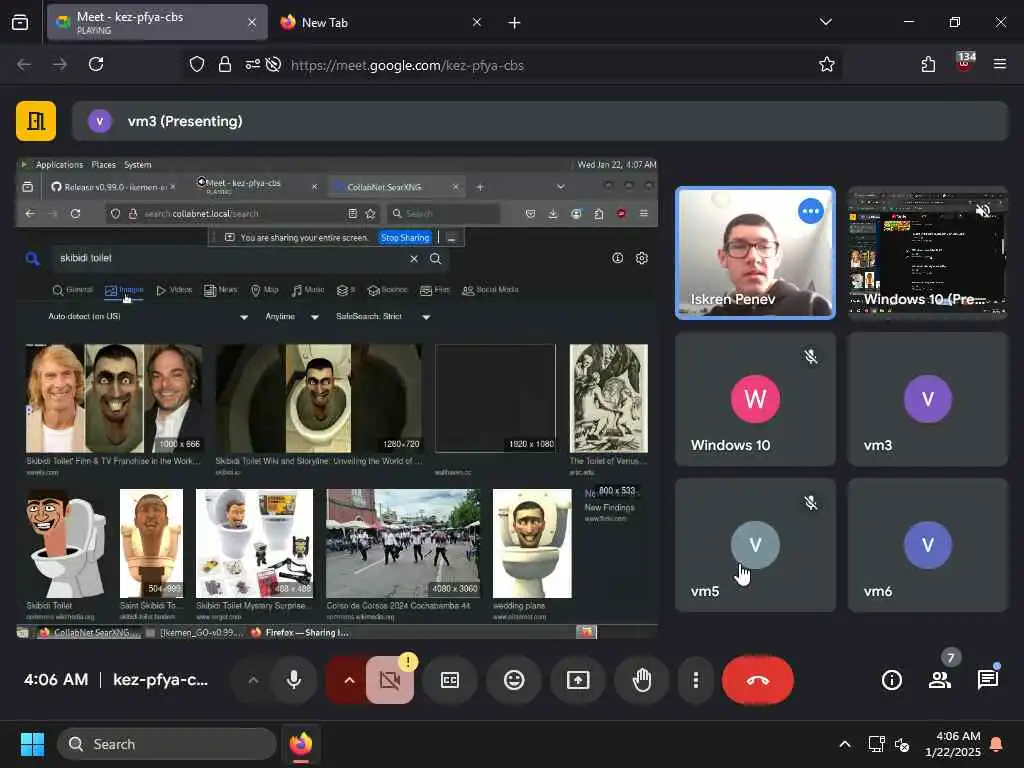Select the vm5 participant tile
This screenshot has width=1024, height=768.
[755, 545]
